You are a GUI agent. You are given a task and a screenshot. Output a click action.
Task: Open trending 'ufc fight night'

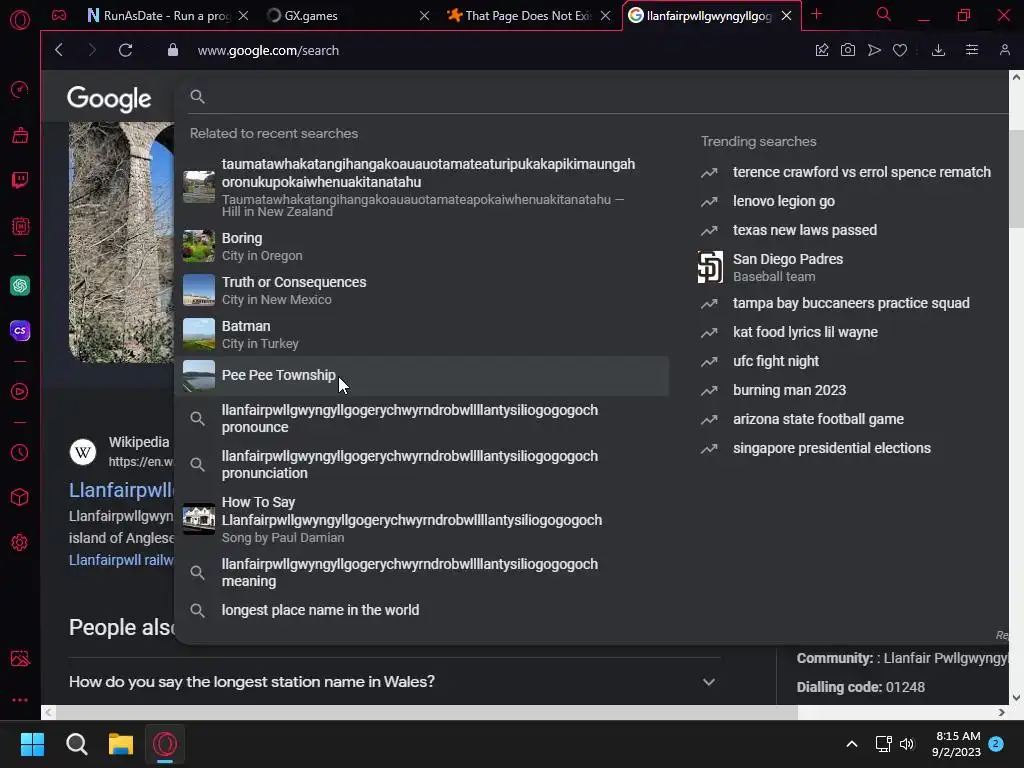tap(776, 361)
